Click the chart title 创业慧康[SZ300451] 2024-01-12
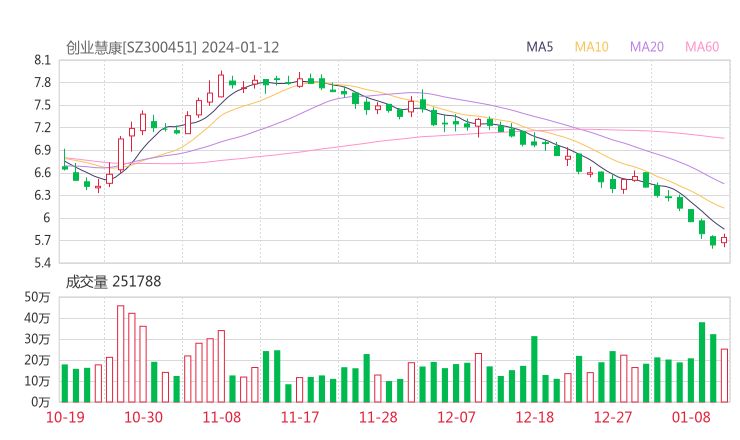This screenshot has width=740, height=440. click(x=172, y=48)
